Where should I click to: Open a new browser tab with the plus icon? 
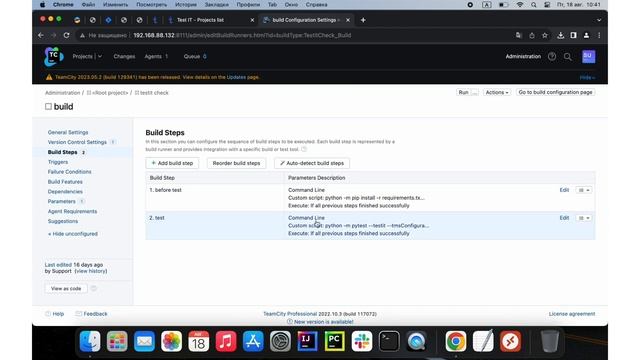pos(363,20)
